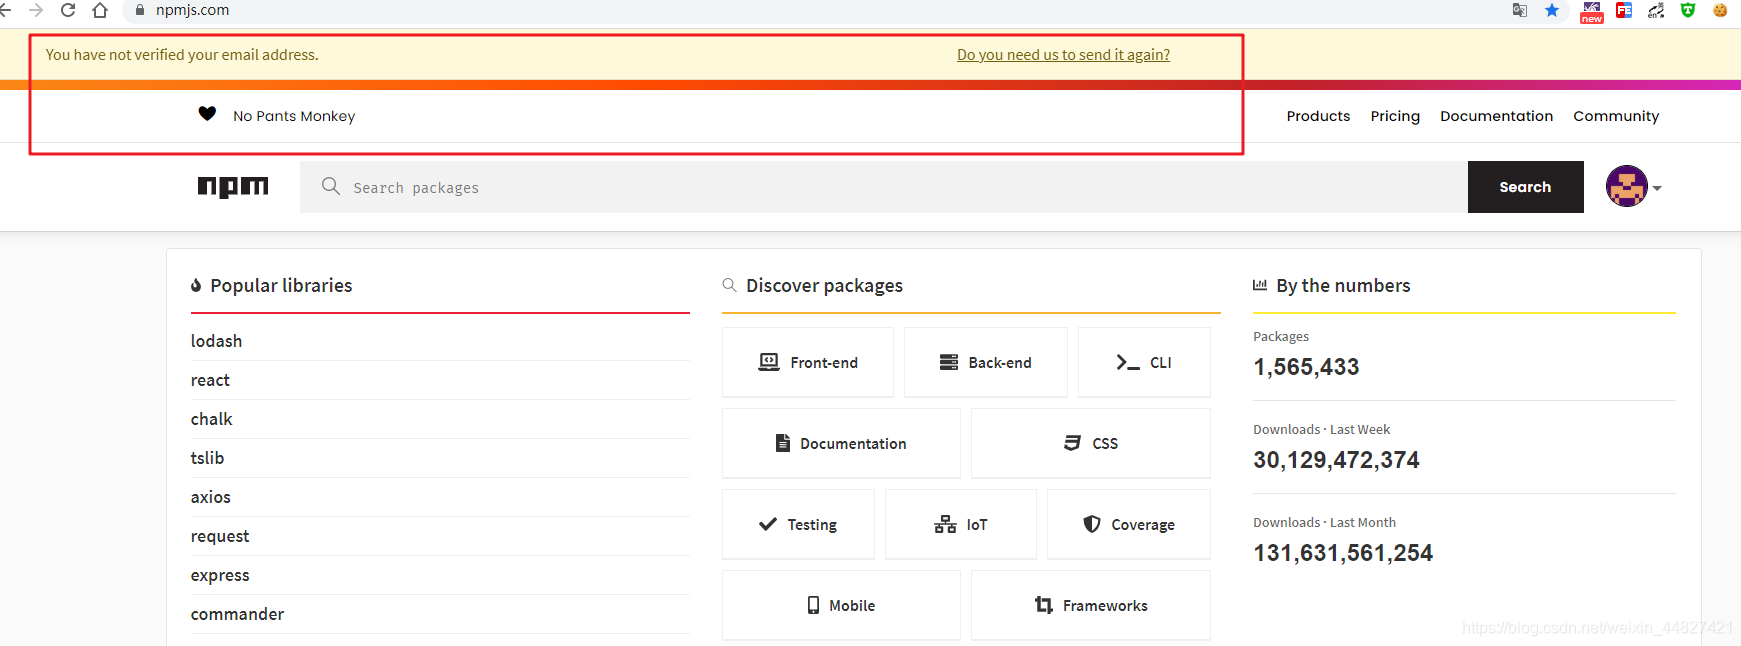Image resolution: width=1741 pixels, height=646 pixels.
Task: Open the axios library
Action: (x=210, y=497)
